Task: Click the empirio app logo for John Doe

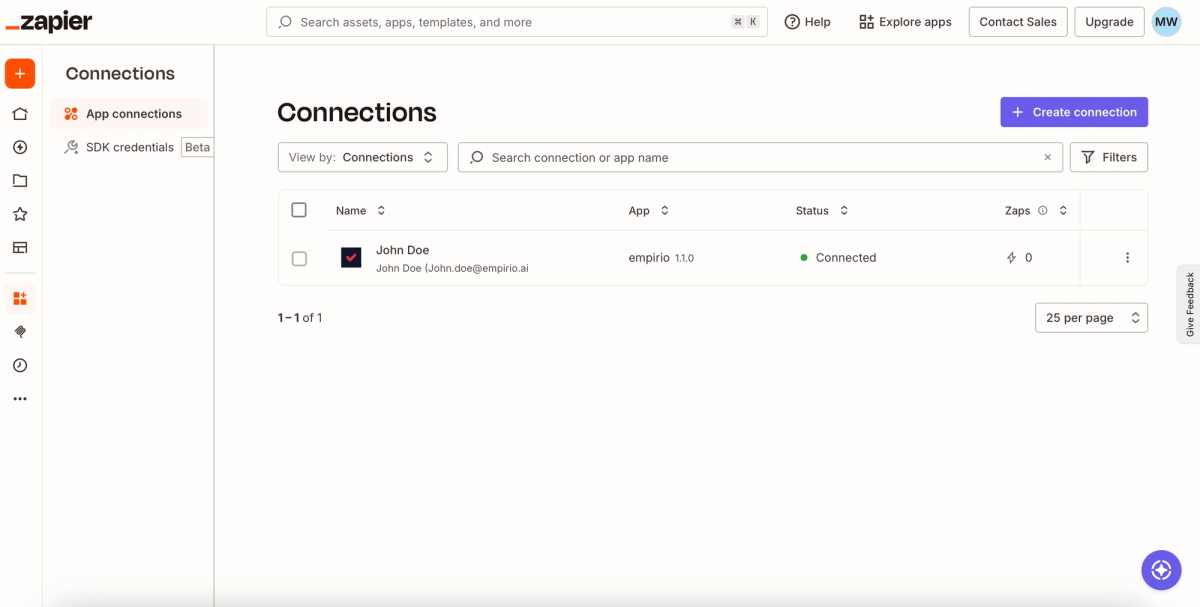Action: point(351,258)
